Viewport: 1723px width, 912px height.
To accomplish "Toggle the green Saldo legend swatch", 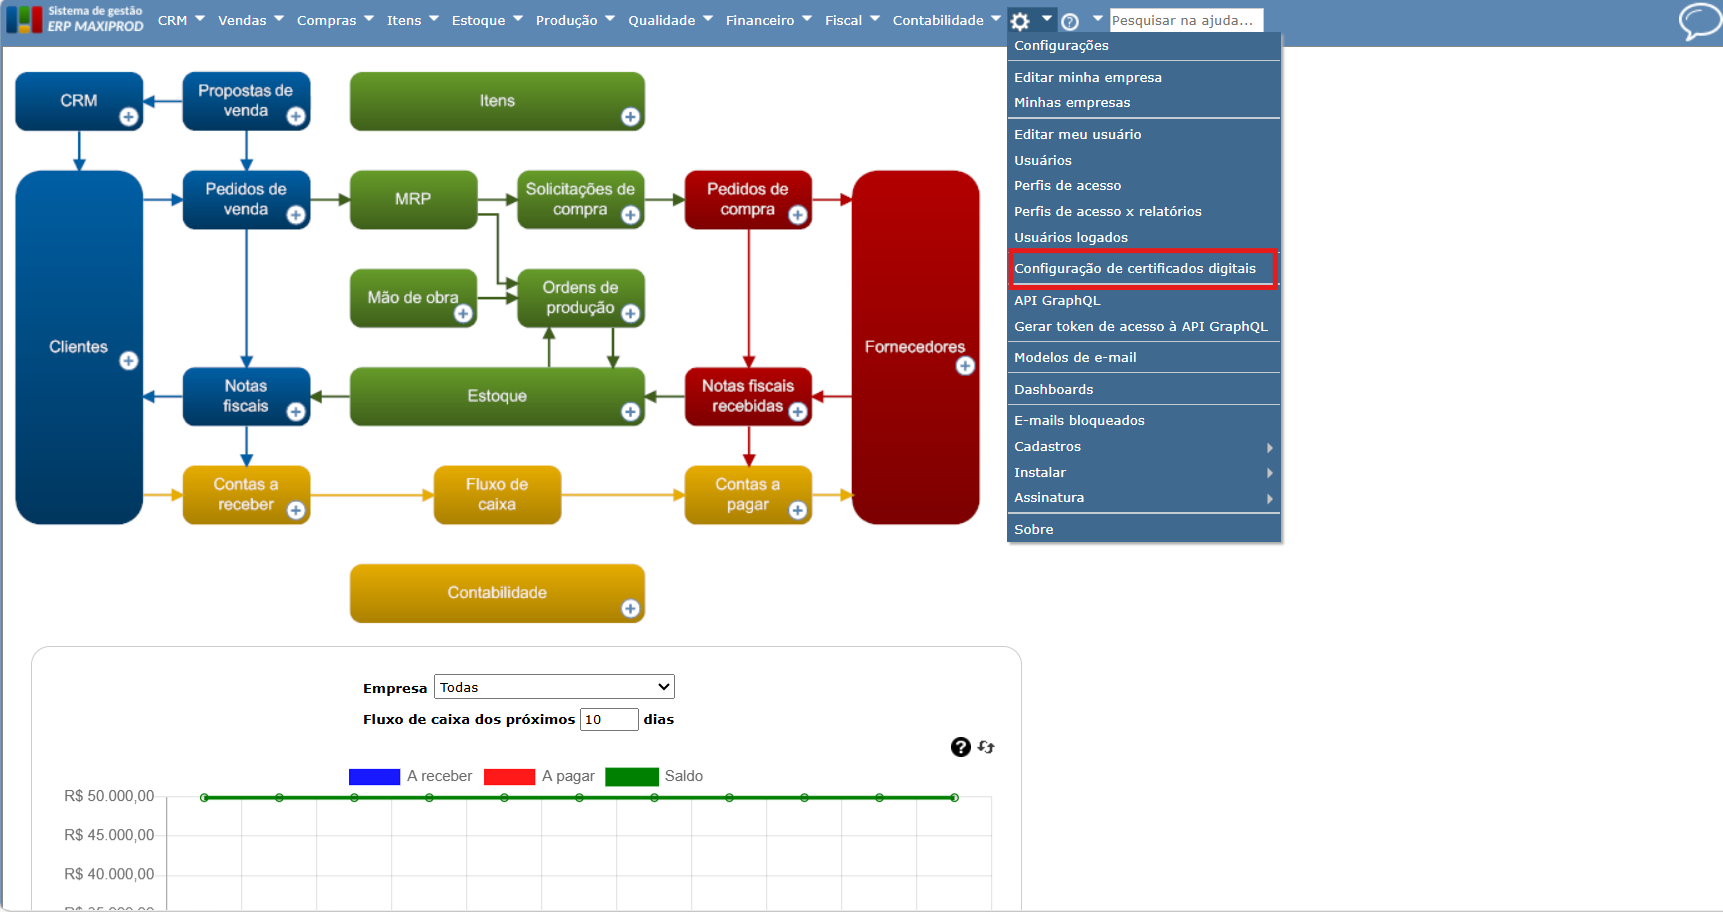I will click(632, 777).
